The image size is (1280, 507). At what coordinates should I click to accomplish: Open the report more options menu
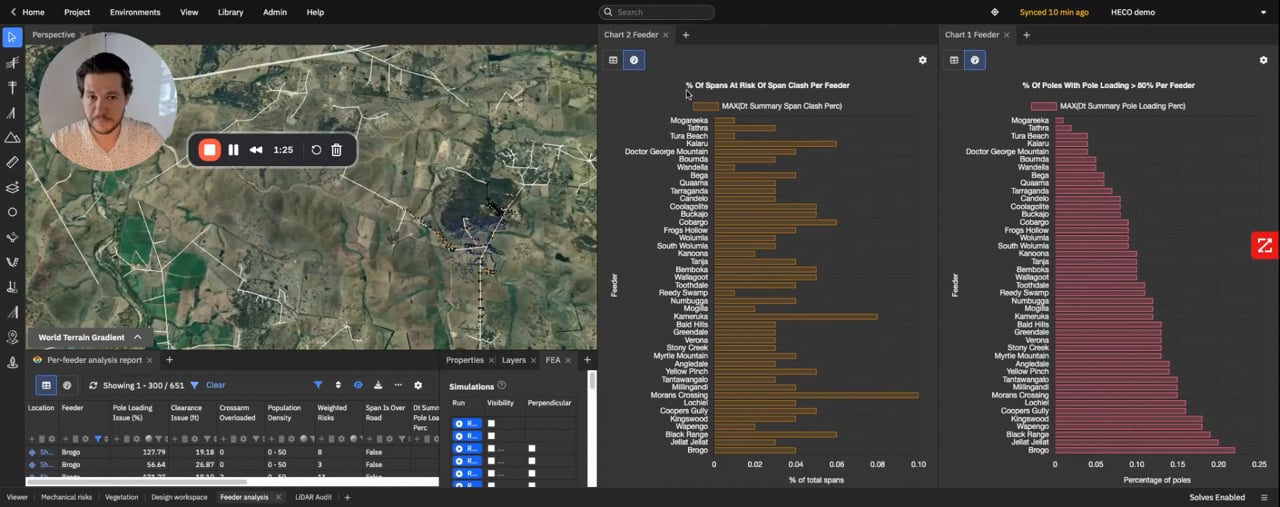click(398, 385)
